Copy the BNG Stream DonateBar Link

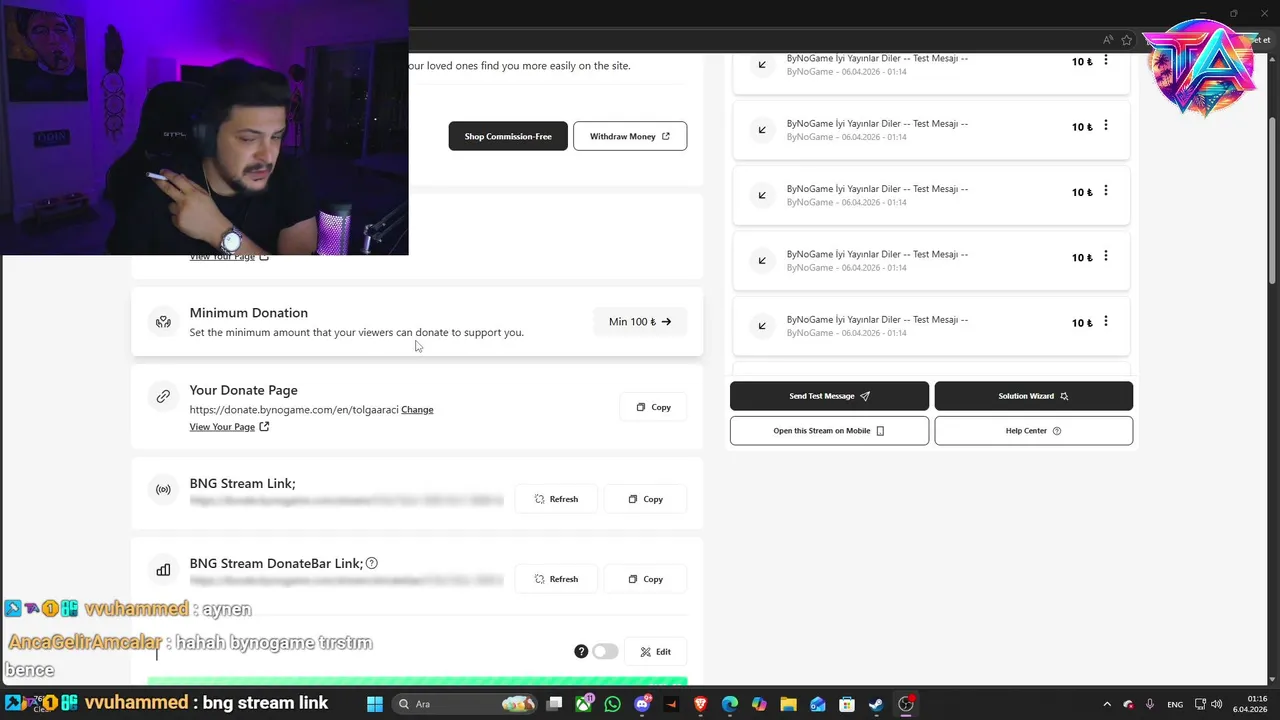tap(645, 579)
